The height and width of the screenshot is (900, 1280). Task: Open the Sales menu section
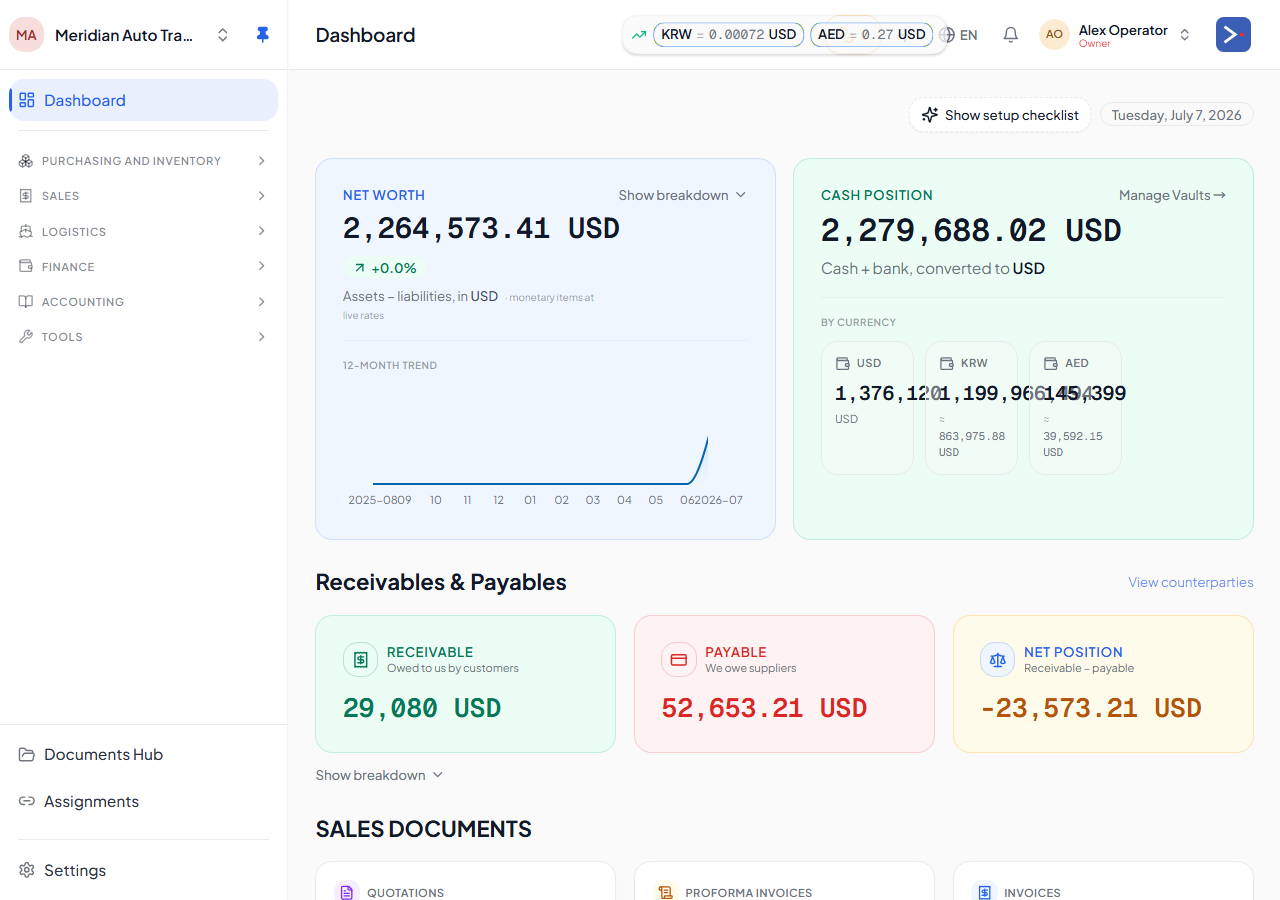click(143, 196)
